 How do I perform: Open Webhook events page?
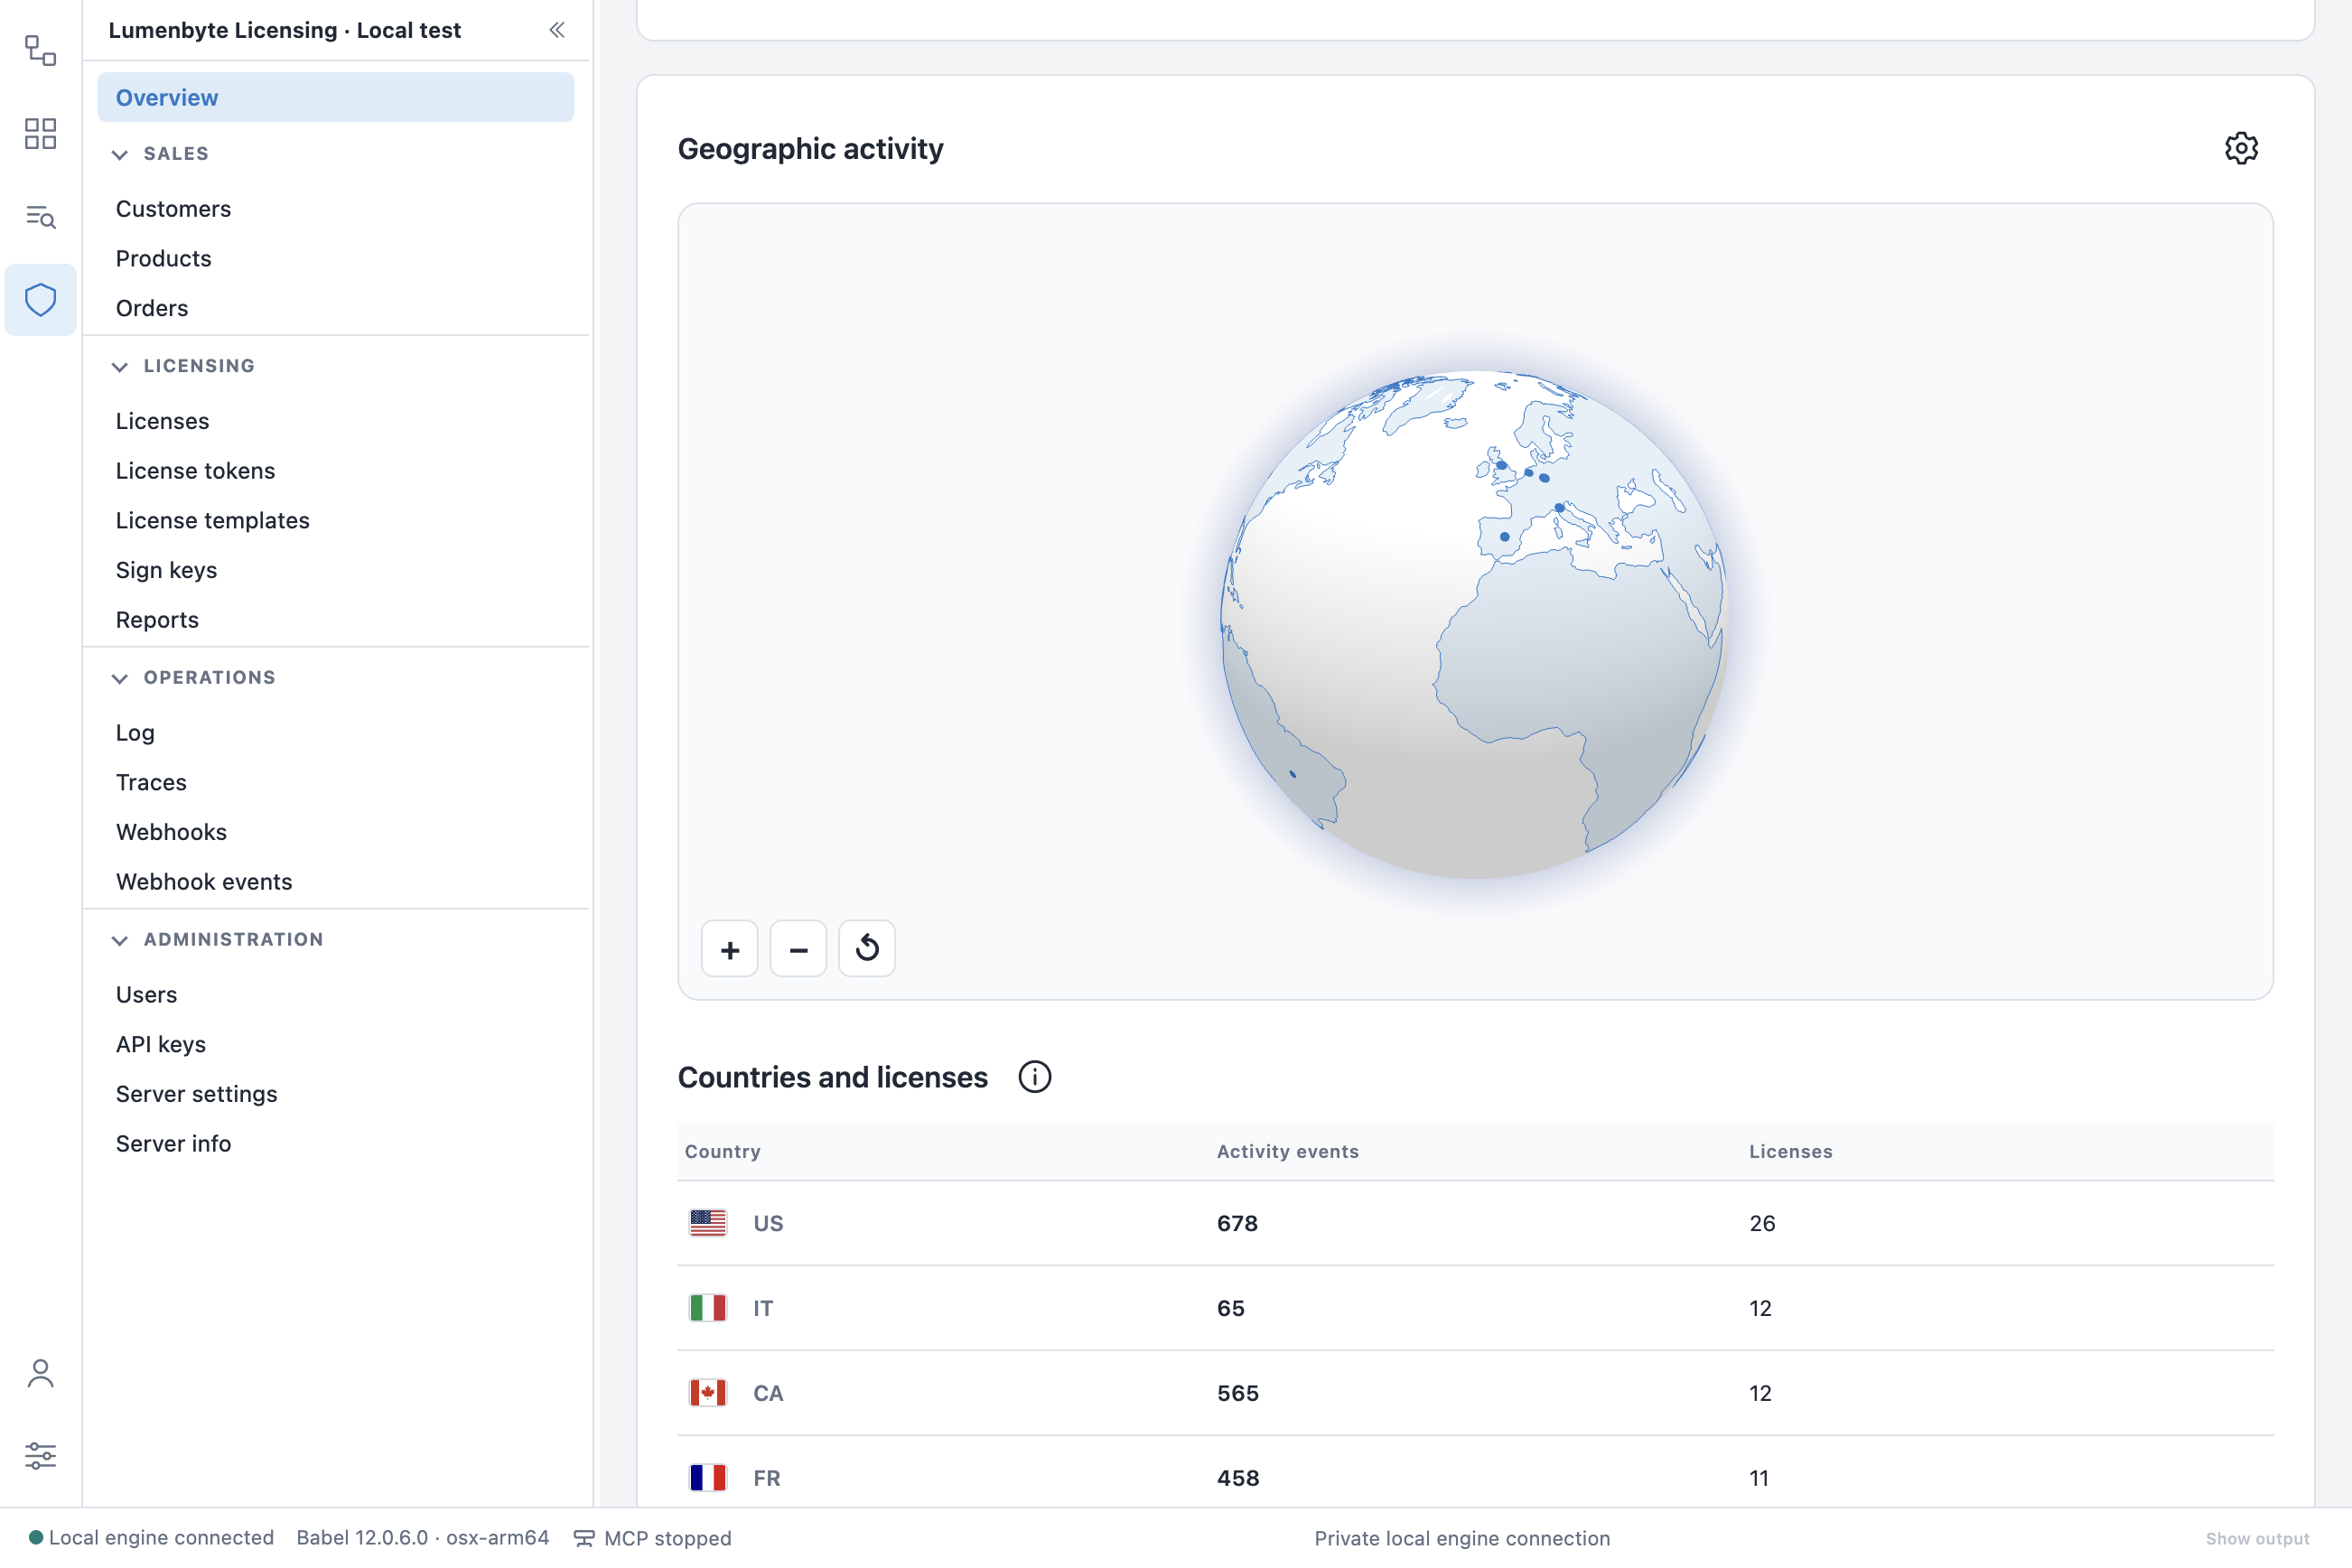[x=204, y=882]
